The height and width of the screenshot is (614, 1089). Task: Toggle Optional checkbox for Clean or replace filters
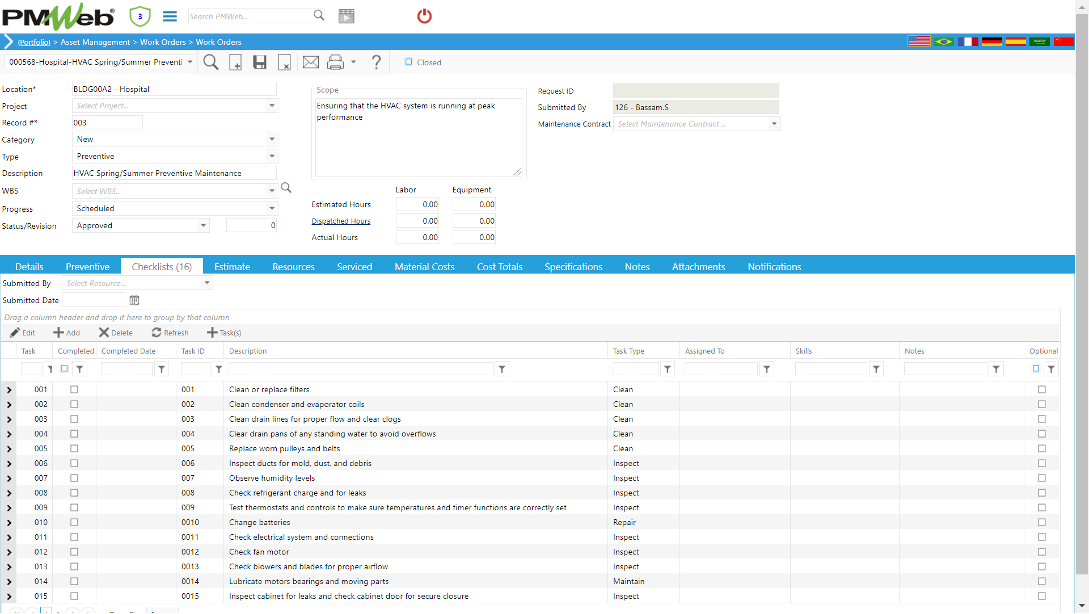tap(1042, 390)
